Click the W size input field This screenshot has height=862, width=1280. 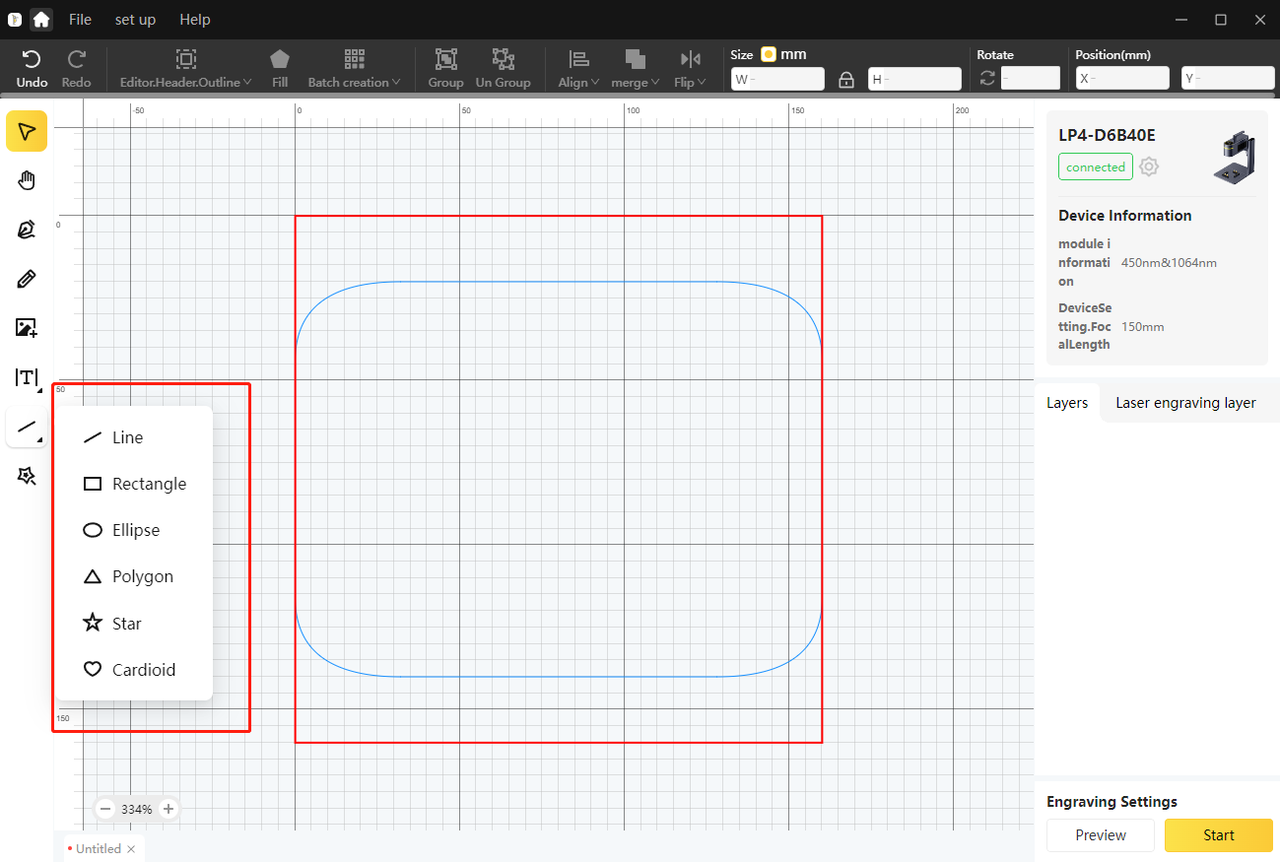coord(778,79)
